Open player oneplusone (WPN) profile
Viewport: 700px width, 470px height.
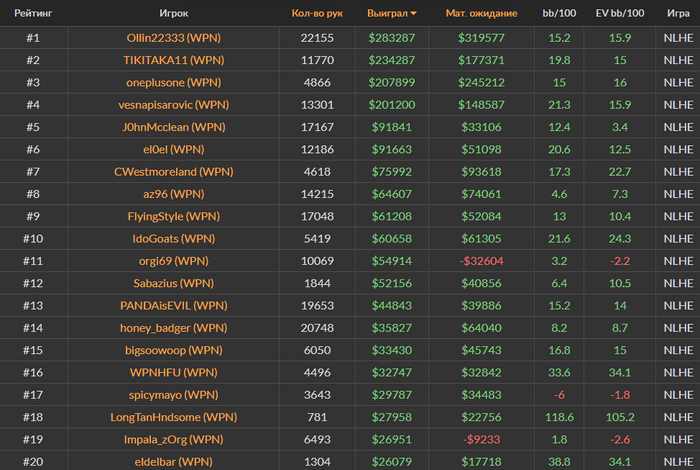[174, 83]
